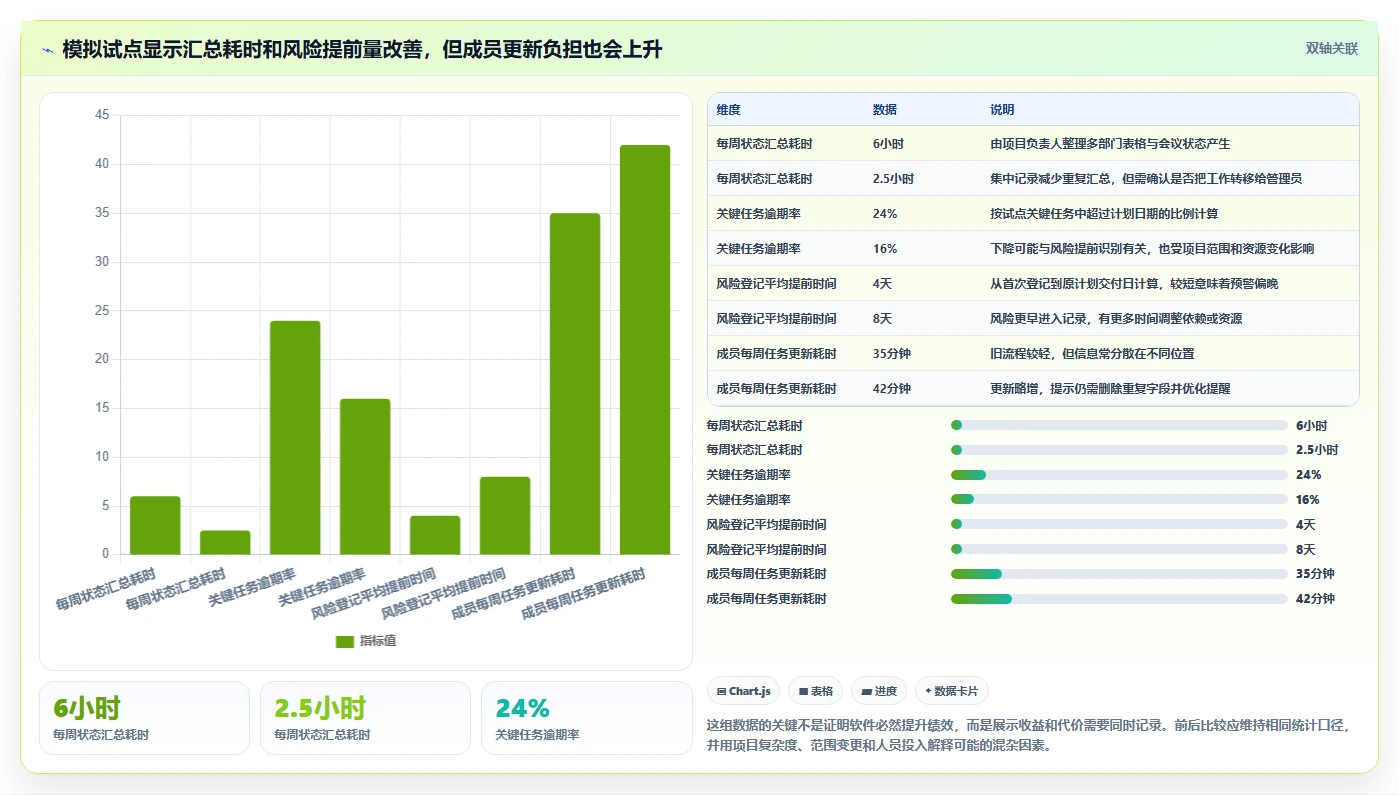Click the 24% data card
Viewport: 1399px width, 795px height.
(586, 718)
